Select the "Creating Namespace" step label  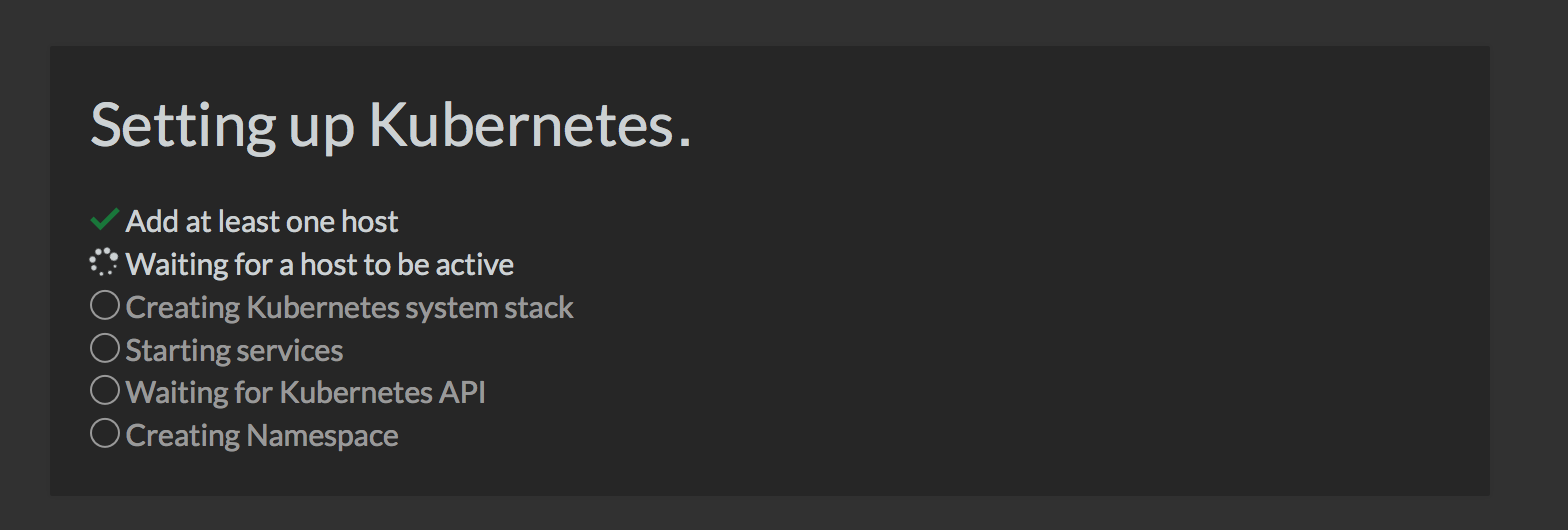[x=262, y=436]
